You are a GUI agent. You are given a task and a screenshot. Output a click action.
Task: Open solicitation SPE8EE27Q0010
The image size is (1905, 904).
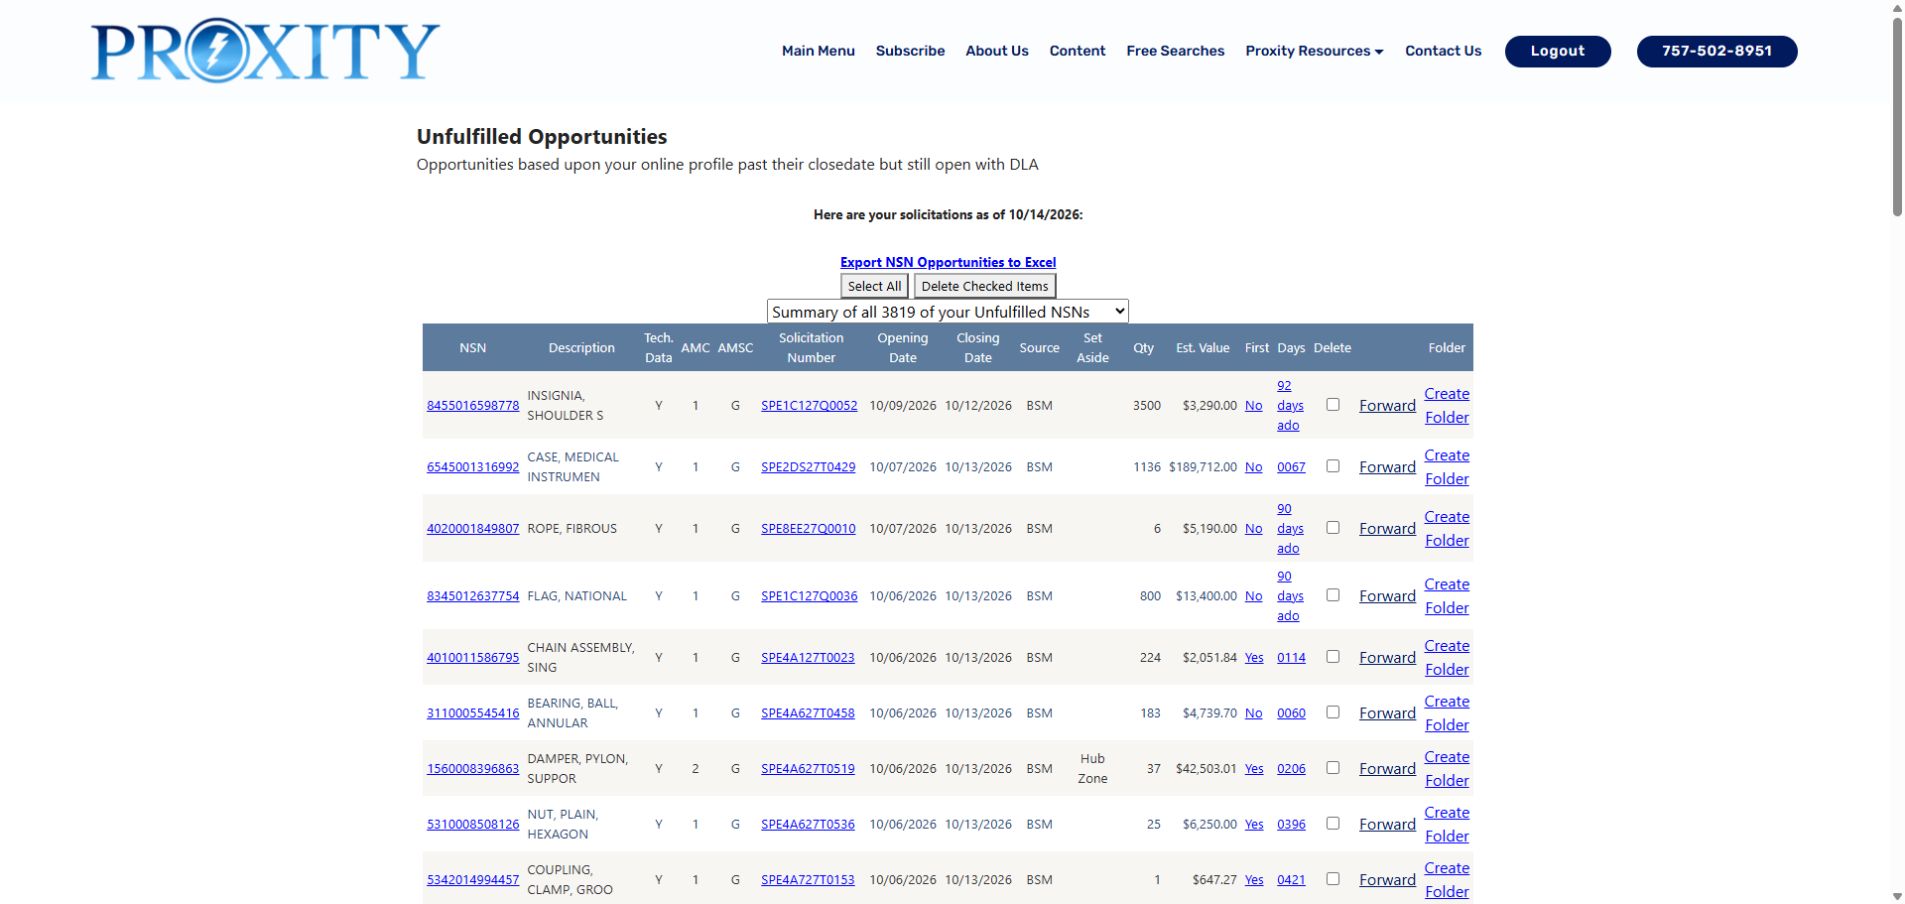[x=808, y=529]
